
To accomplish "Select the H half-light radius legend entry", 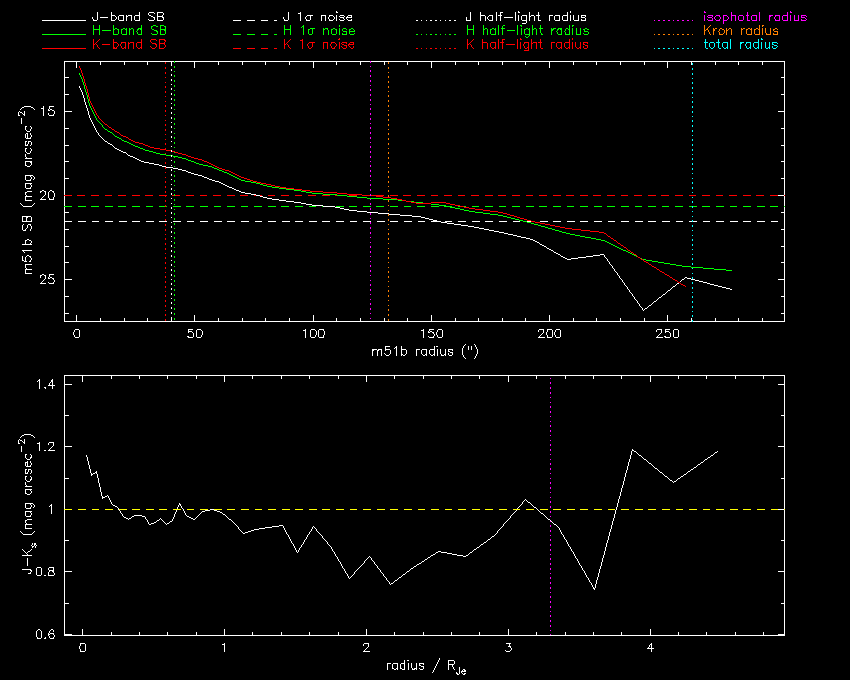I will point(526,32).
